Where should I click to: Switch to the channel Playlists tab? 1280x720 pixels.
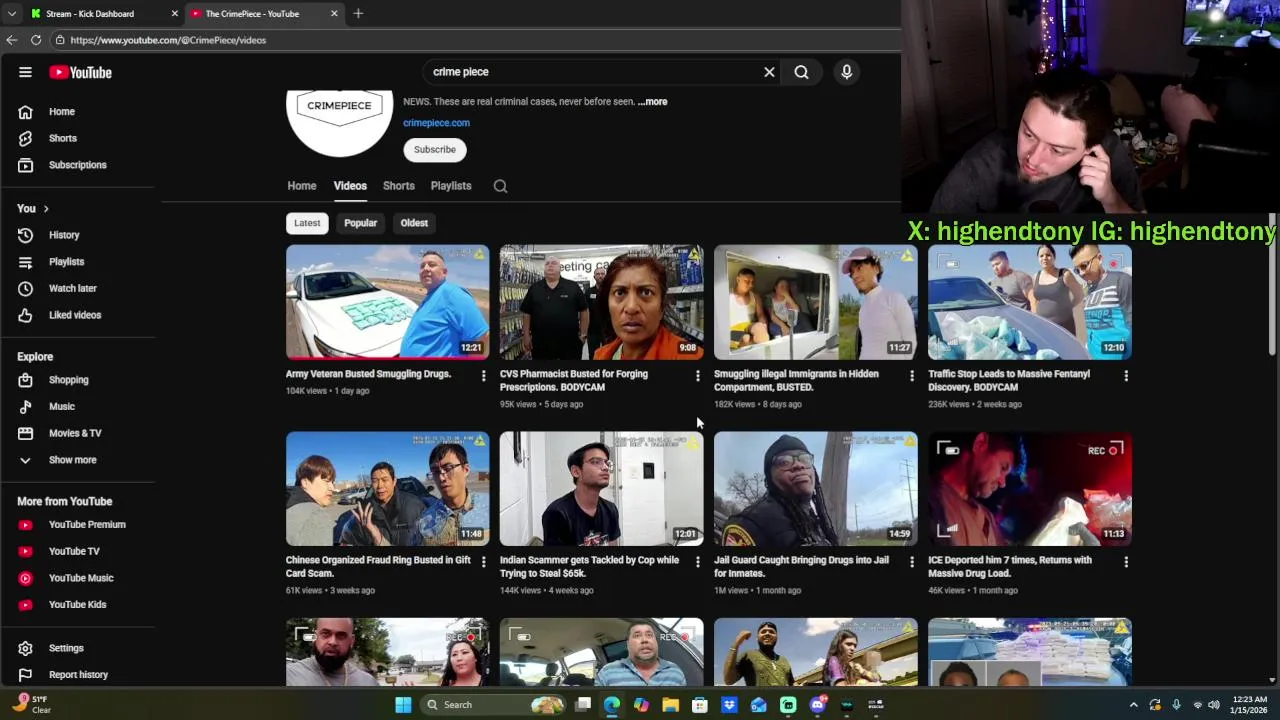coord(451,186)
